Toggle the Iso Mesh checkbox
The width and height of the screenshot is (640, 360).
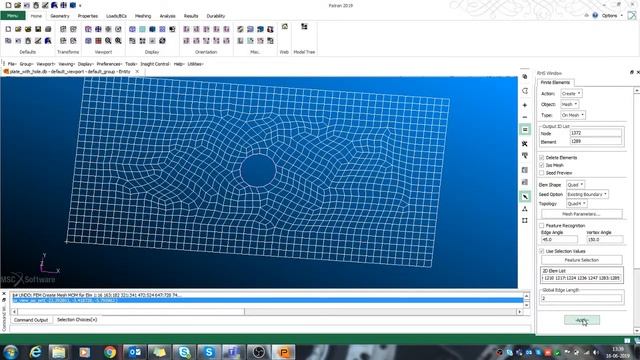pos(542,165)
